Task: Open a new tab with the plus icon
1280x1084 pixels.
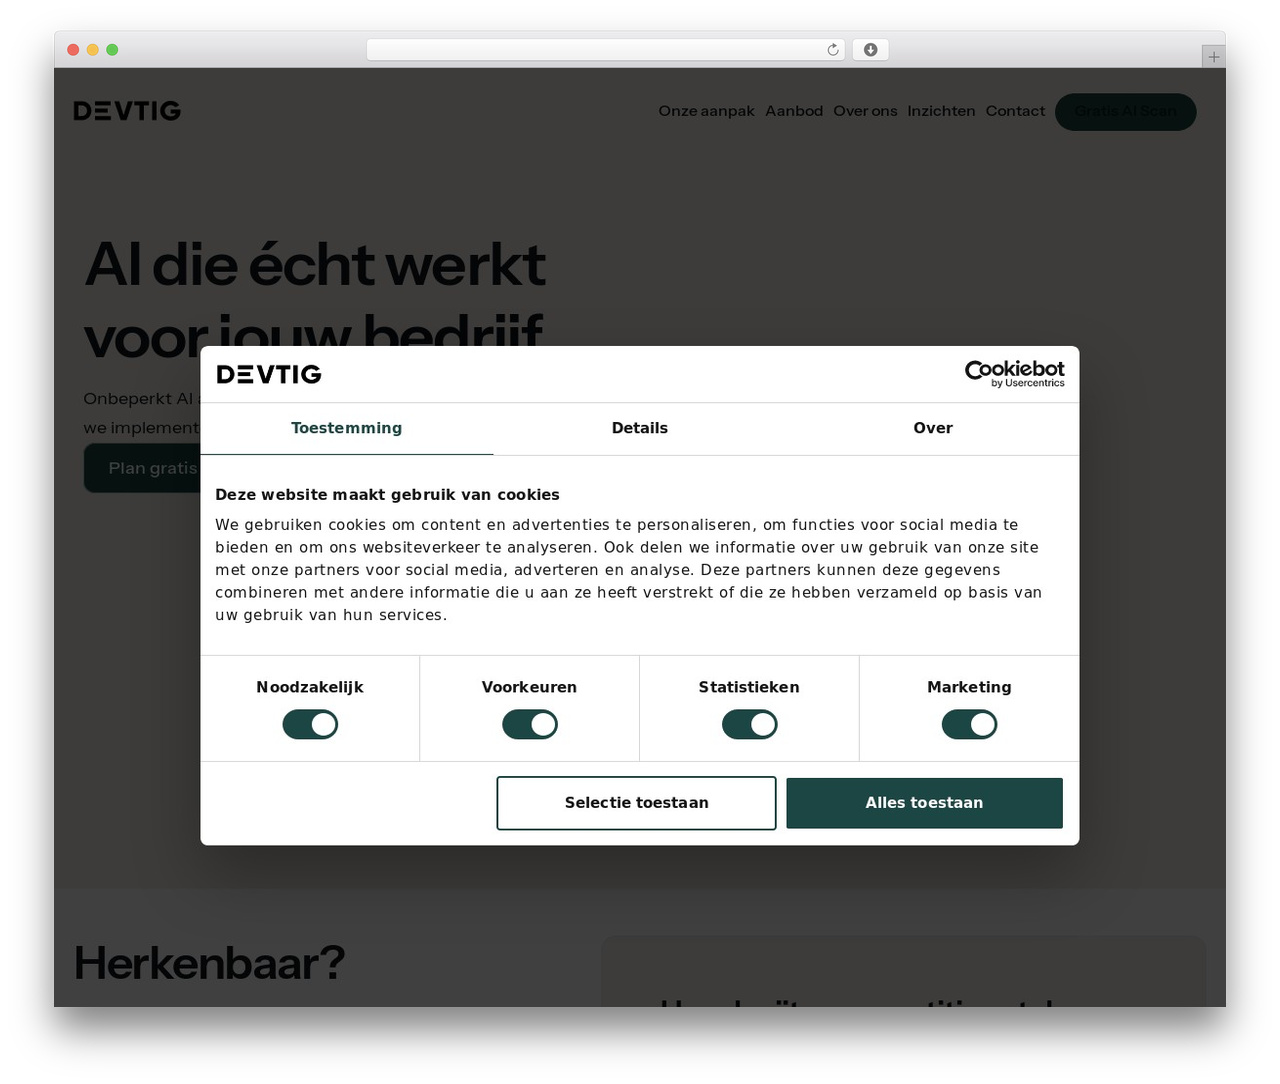Action: 1213,57
